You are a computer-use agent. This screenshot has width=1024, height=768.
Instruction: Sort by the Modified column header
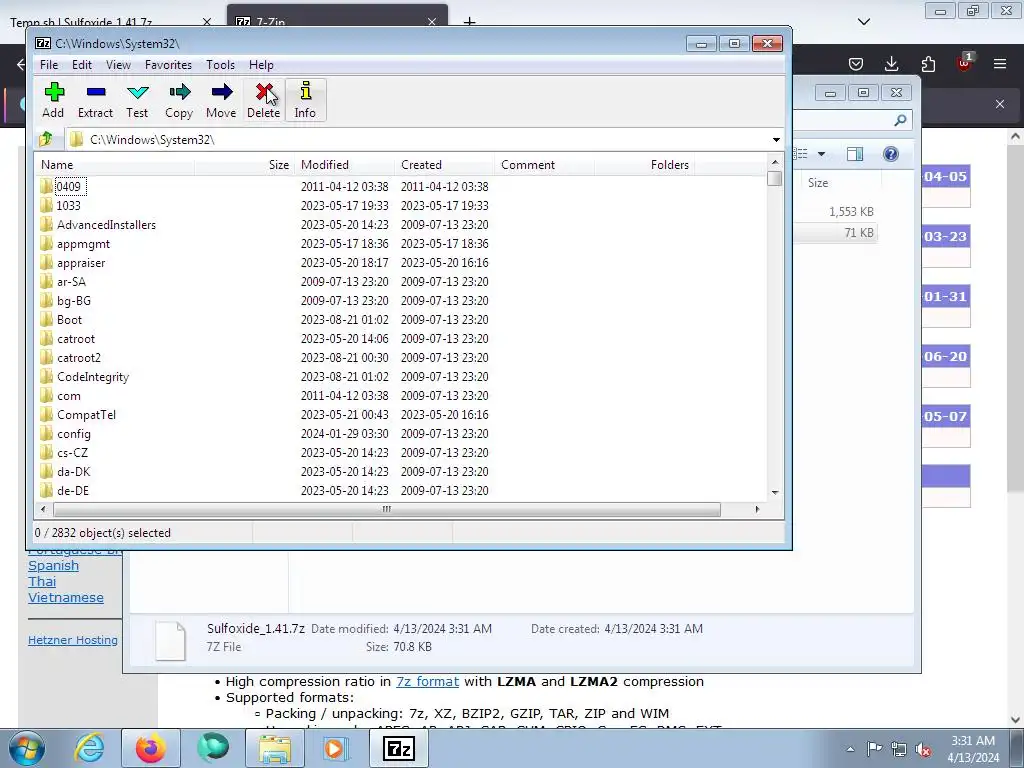345,165
